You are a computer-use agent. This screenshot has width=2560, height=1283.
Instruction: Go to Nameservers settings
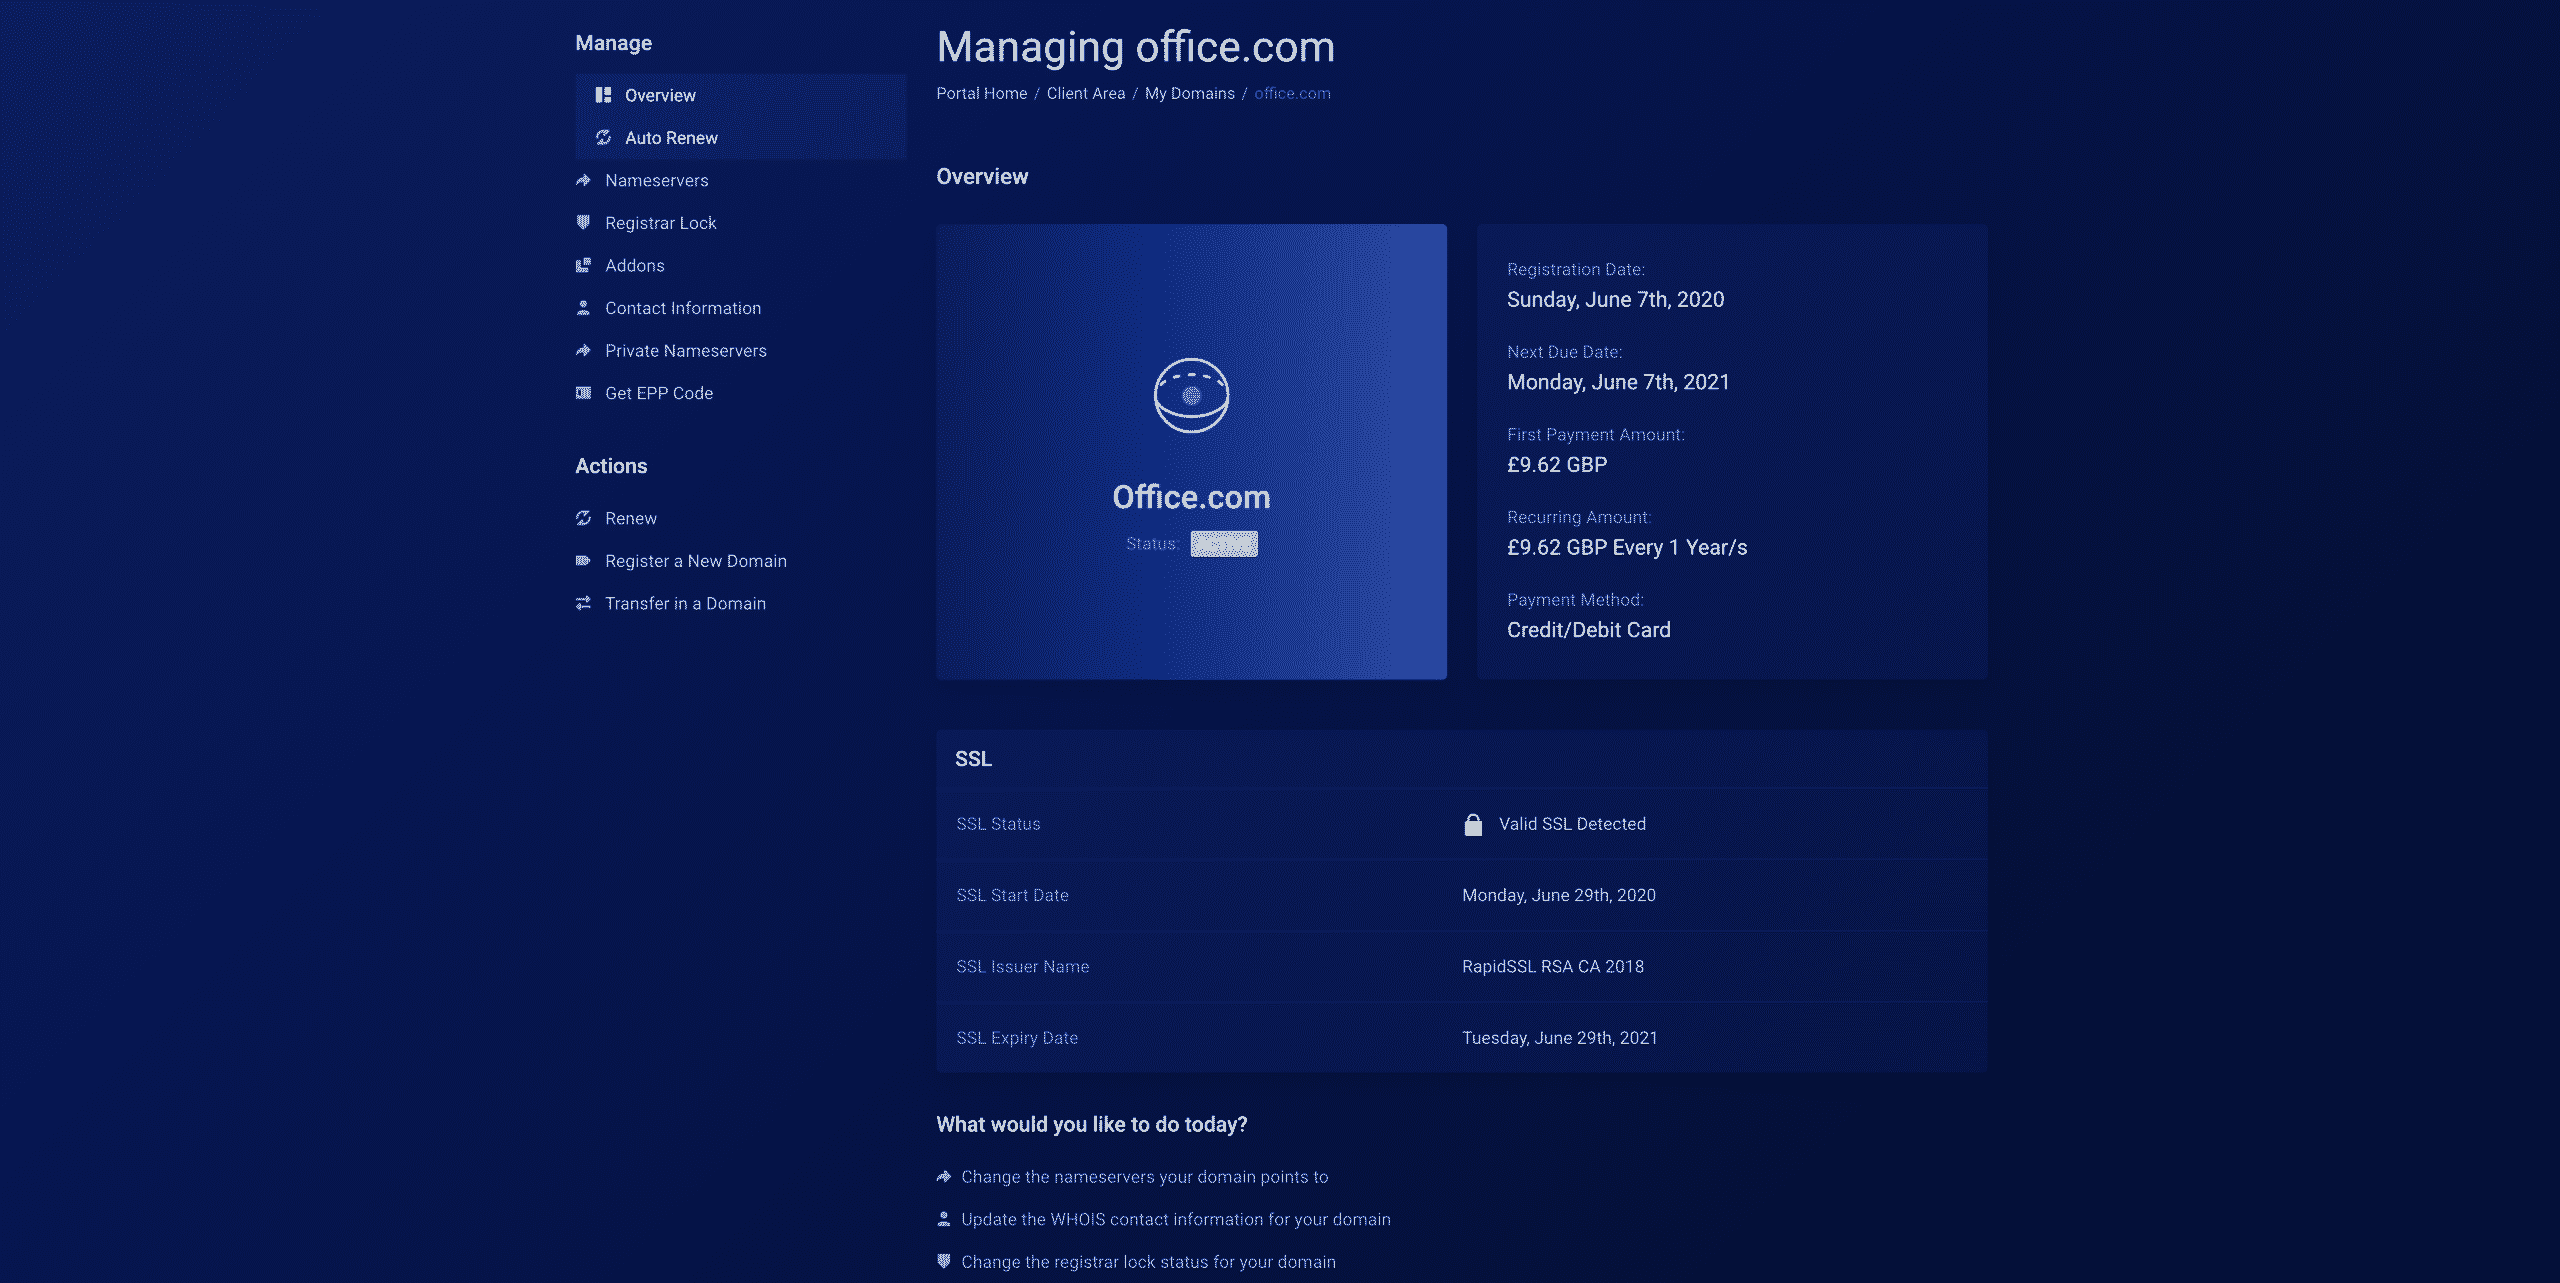(x=656, y=180)
